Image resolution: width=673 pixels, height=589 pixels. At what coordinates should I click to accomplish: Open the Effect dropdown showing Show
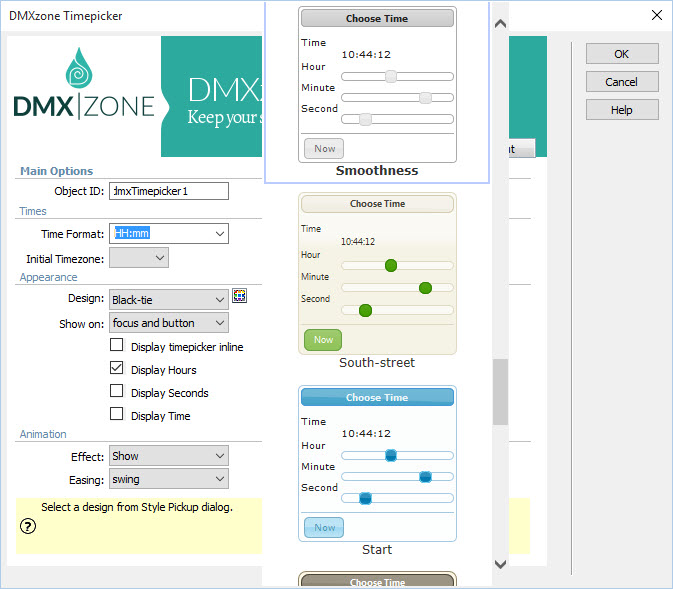point(169,456)
